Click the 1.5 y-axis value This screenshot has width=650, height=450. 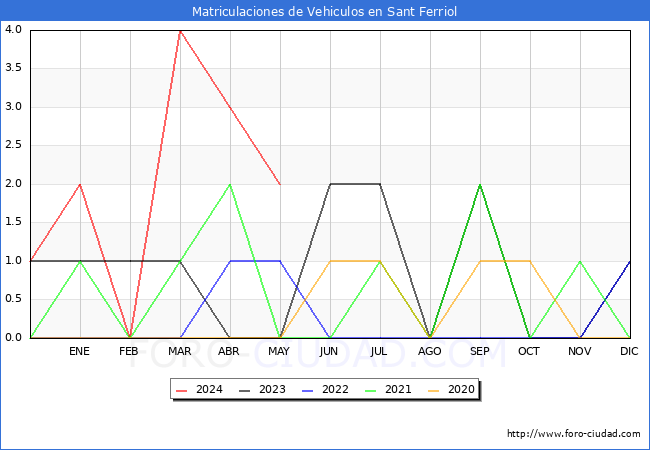(13, 222)
